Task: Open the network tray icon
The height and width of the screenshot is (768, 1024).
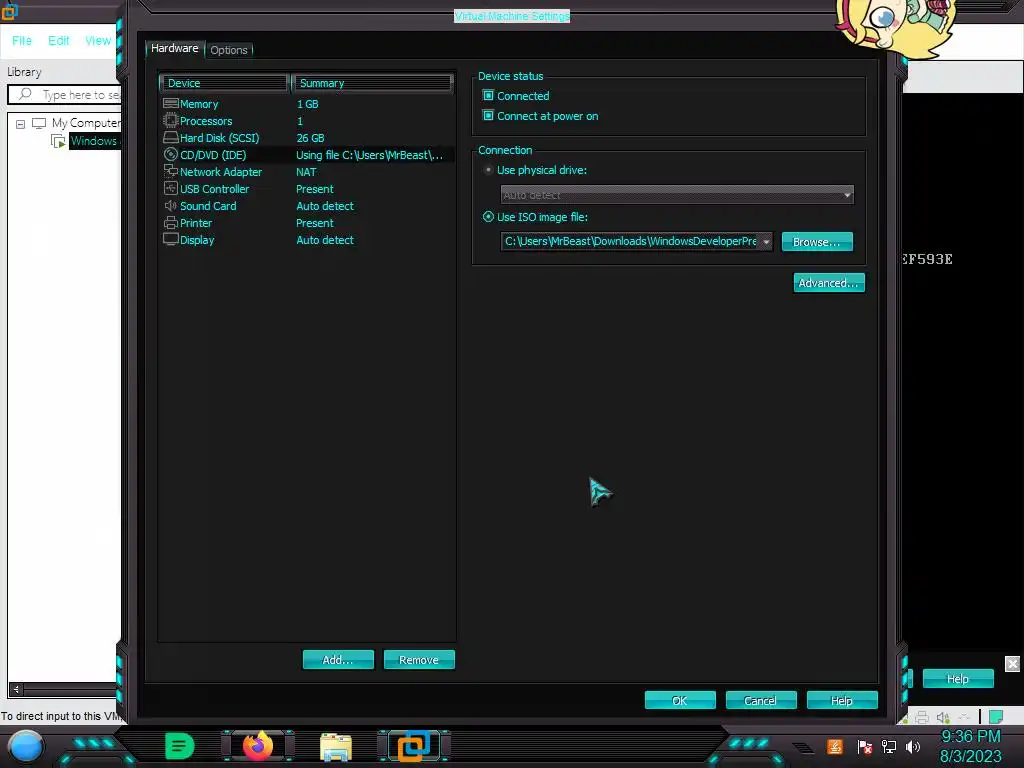Action: pyautogui.click(x=889, y=746)
